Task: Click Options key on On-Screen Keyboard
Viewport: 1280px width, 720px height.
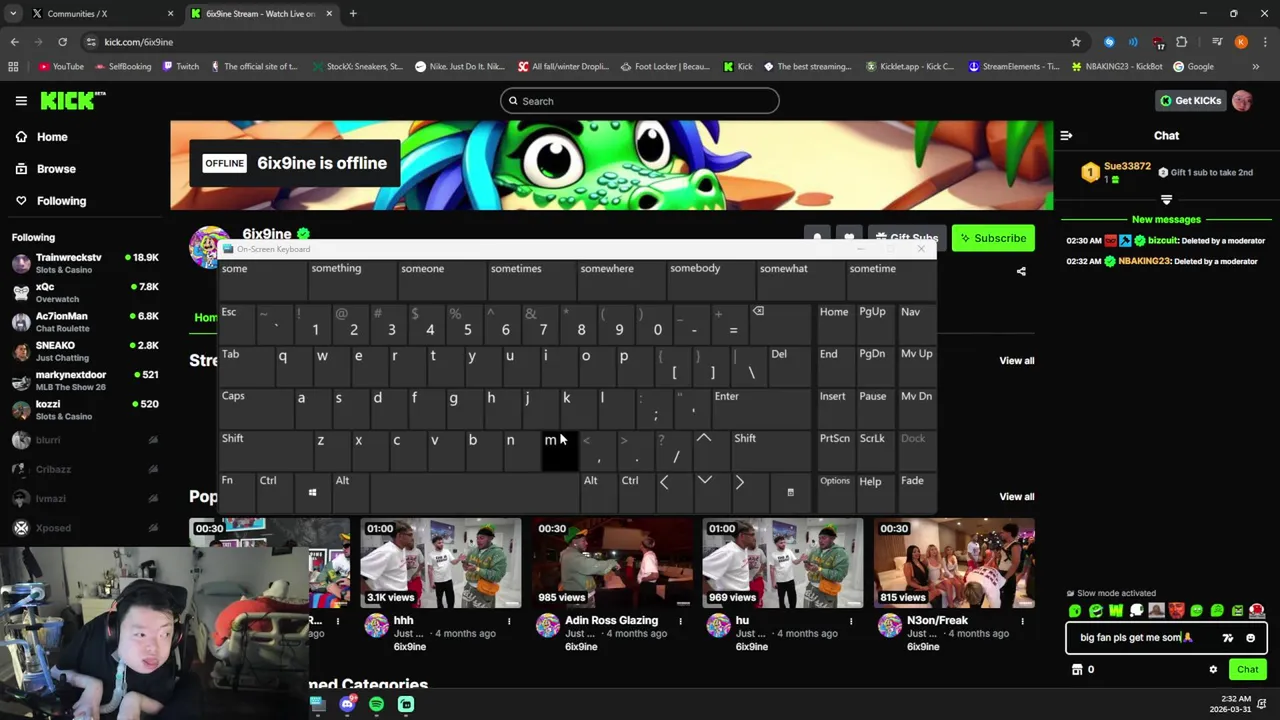Action: [x=835, y=492]
